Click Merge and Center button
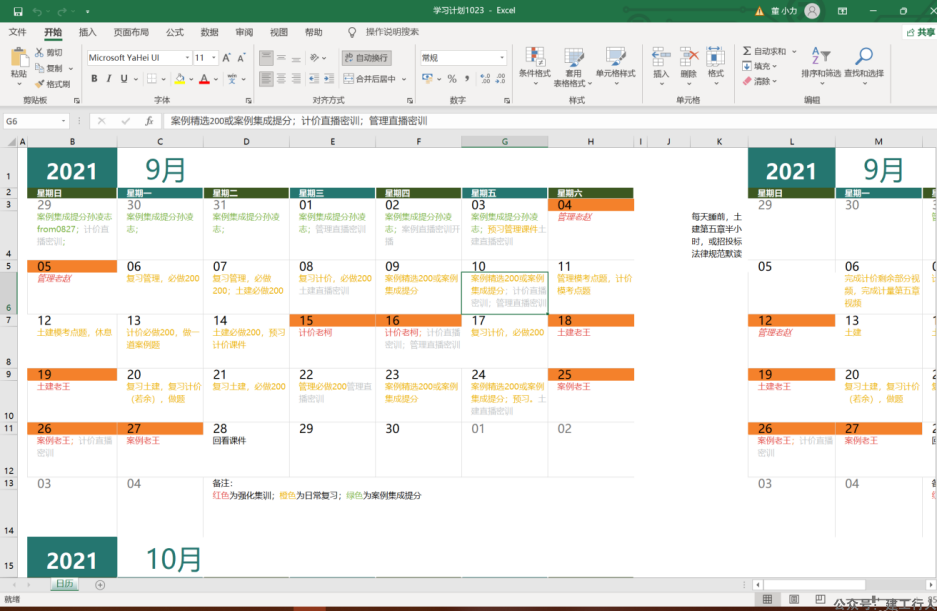The height and width of the screenshot is (611, 937). point(370,79)
